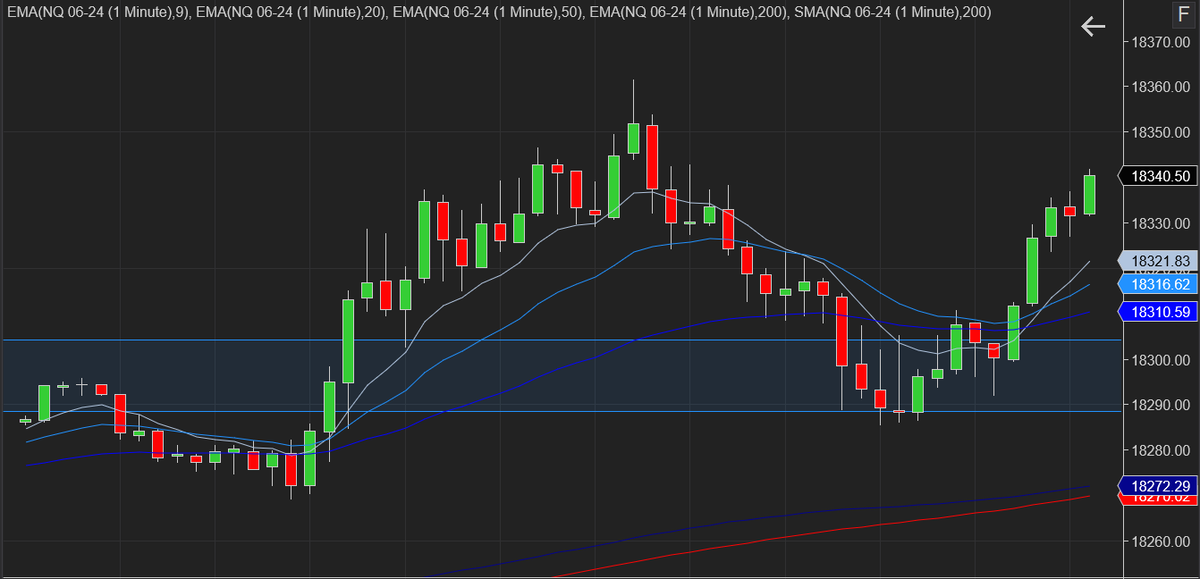Click the 18290.00 price axis label
1200x579 pixels.
(1160, 405)
